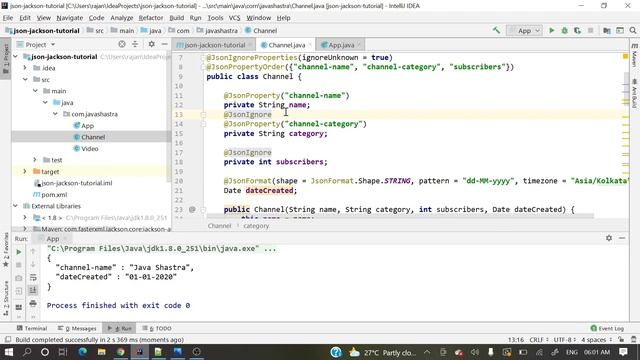Open Event Log in status bar

pos(607,328)
